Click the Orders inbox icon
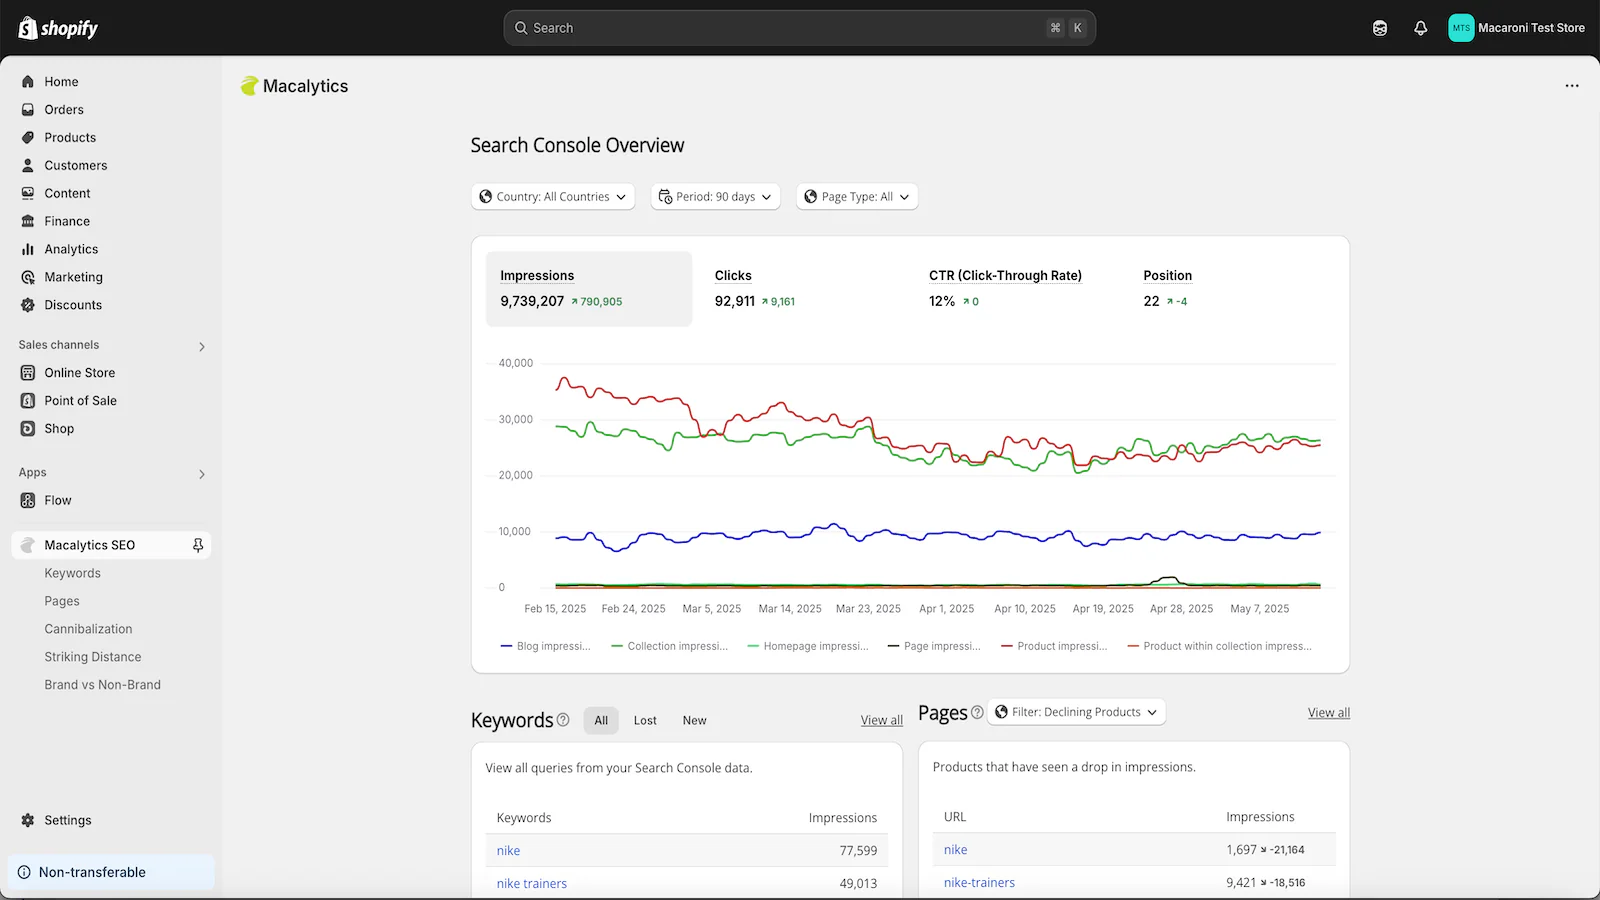1600x900 pixels. [x=28, y=110]
